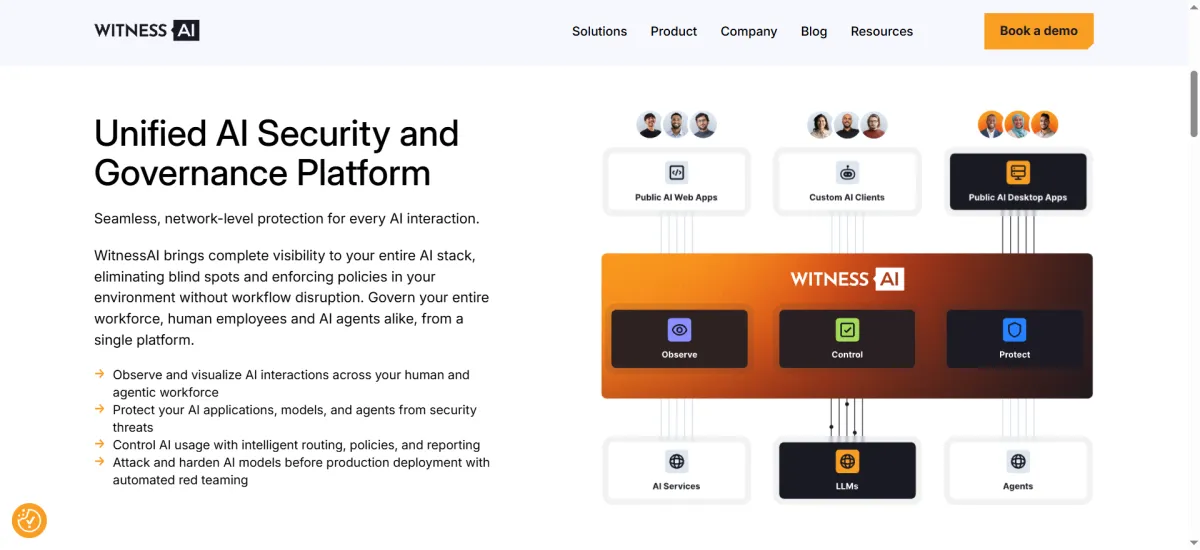This screenshot has height=550, width=1200.
Task: Click the 'Unified AI Security and Governance Platform' heading
Action: (277, 153)
